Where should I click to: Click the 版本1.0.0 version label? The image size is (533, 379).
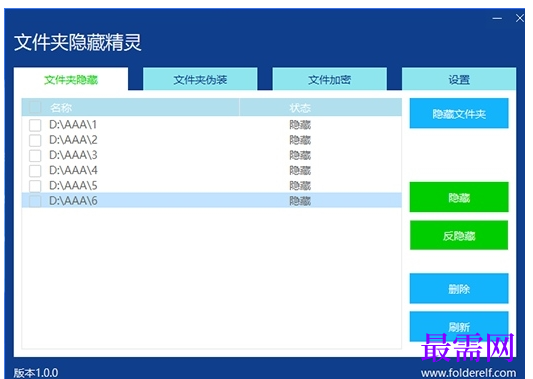36,373
